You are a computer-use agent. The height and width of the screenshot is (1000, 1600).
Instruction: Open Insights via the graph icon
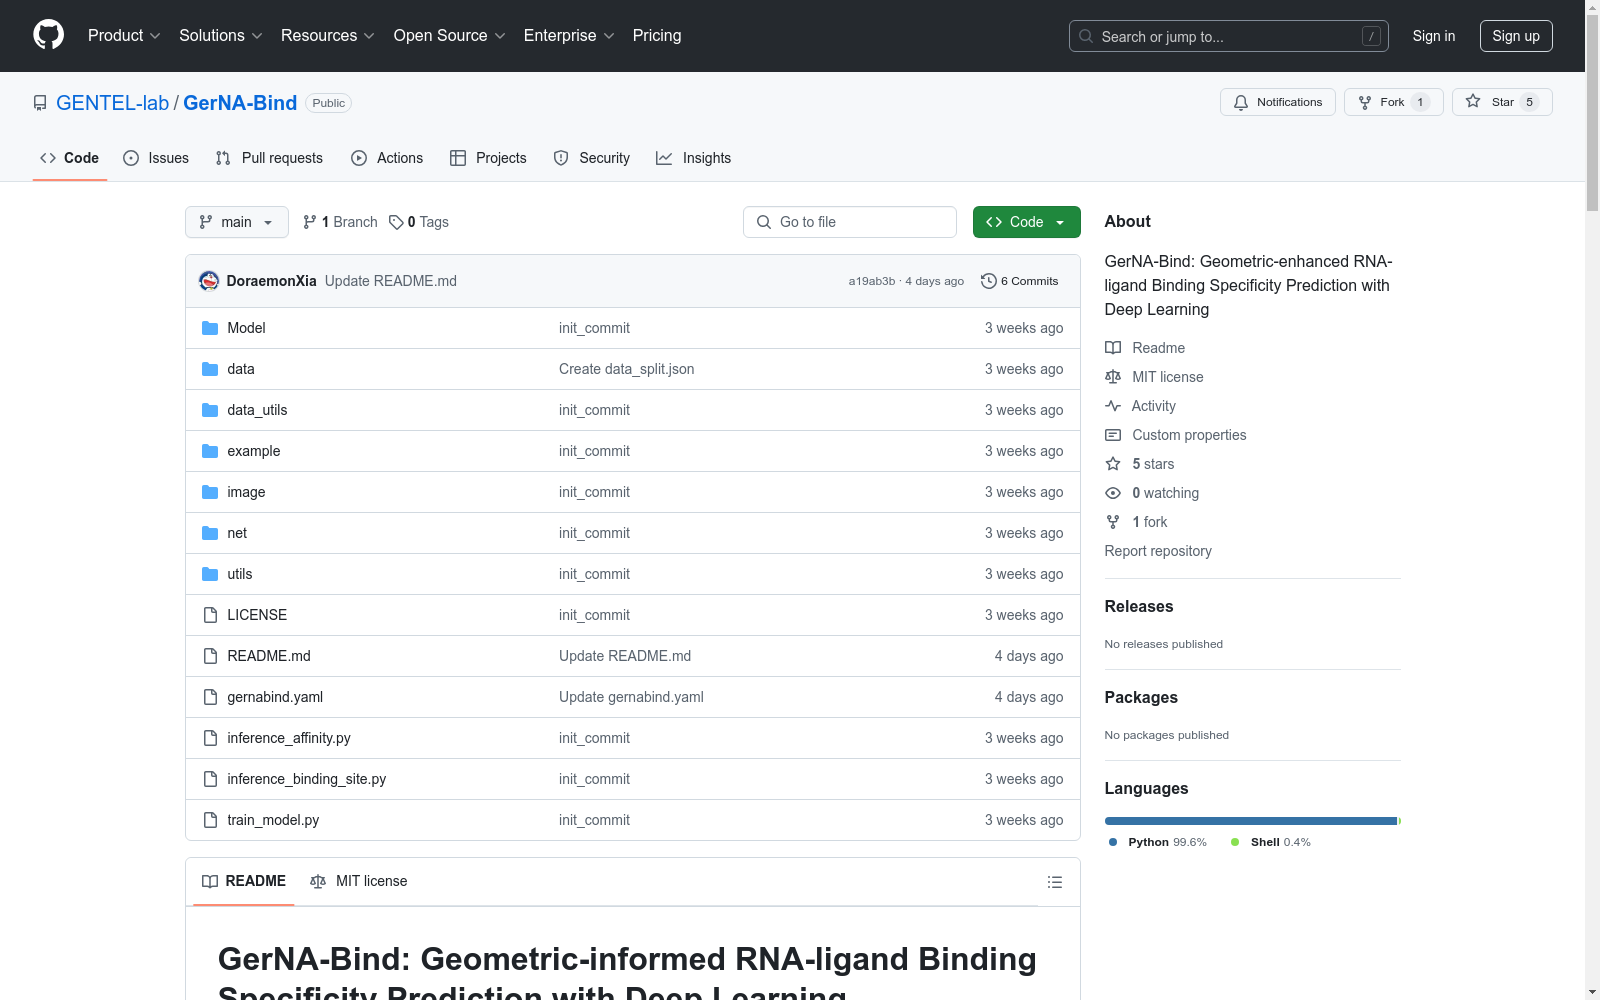click(x=664, y=158)
